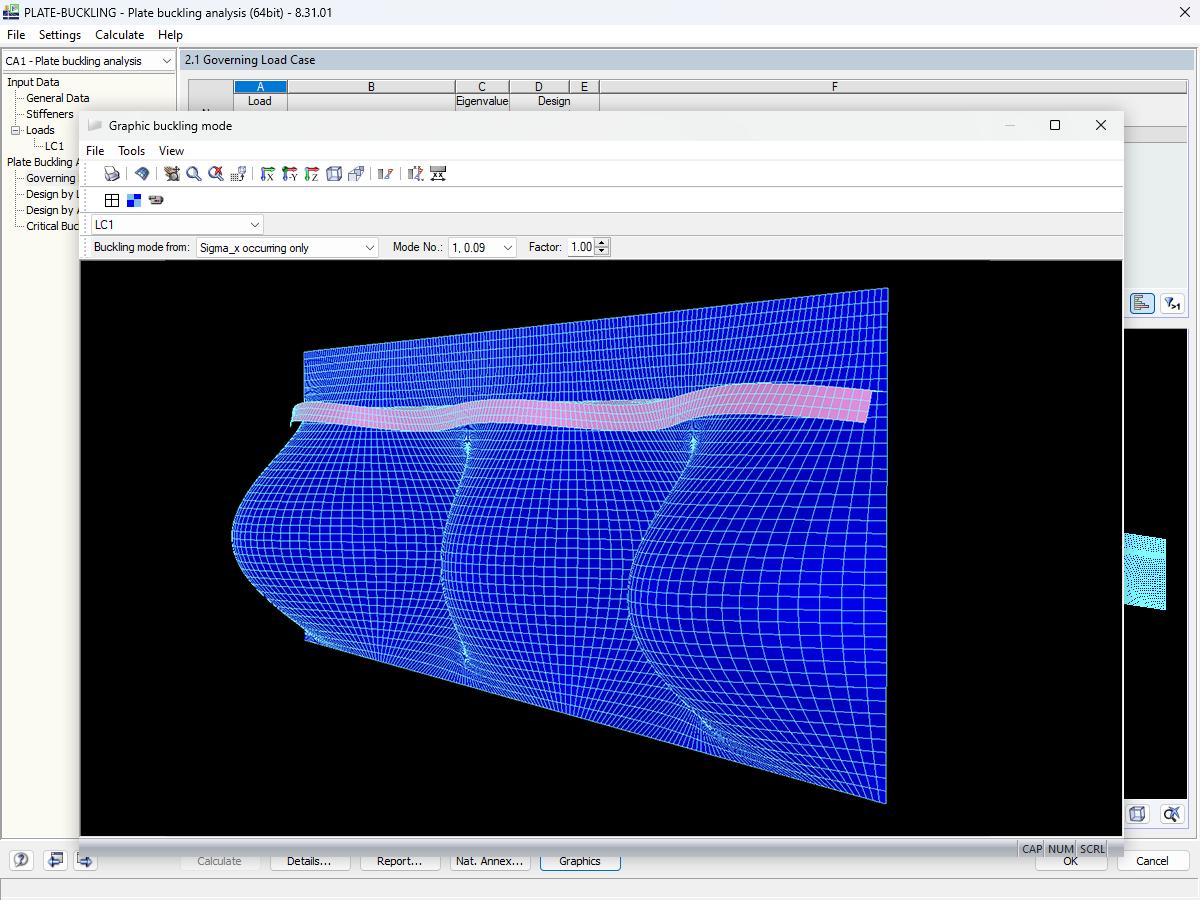Open the View menu of the graphic window
This screenshot has width=1200, height=900.
click(170, 151)
